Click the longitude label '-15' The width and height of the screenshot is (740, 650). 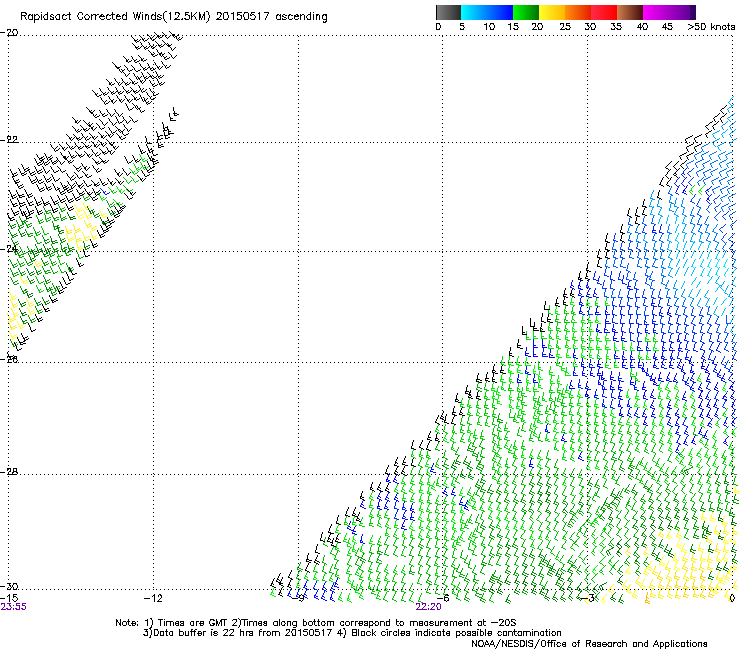[10, 598]
